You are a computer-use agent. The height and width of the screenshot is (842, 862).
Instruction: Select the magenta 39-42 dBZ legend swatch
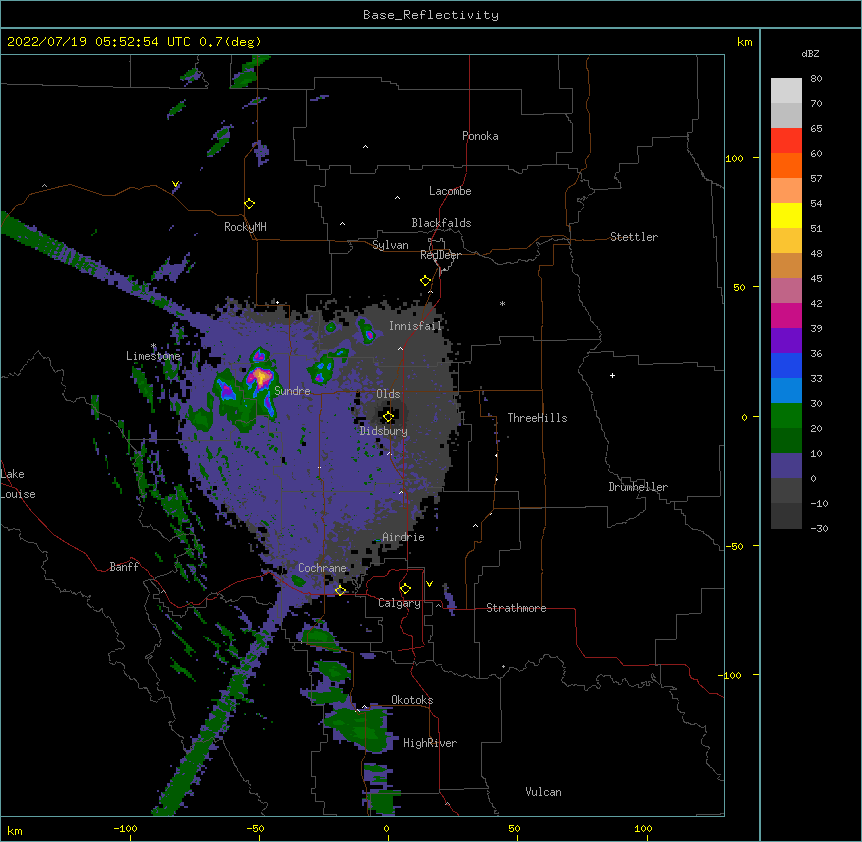(x=786, y=316)
